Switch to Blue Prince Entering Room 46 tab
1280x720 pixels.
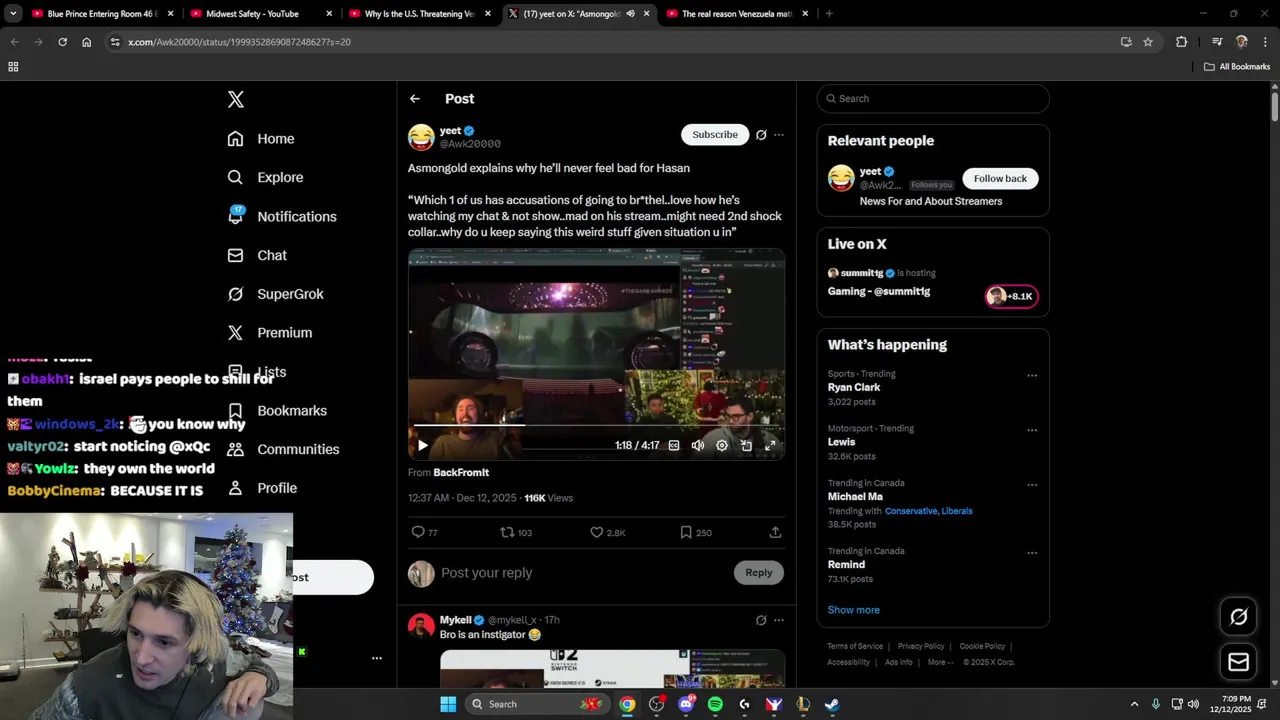pos(102,14)
